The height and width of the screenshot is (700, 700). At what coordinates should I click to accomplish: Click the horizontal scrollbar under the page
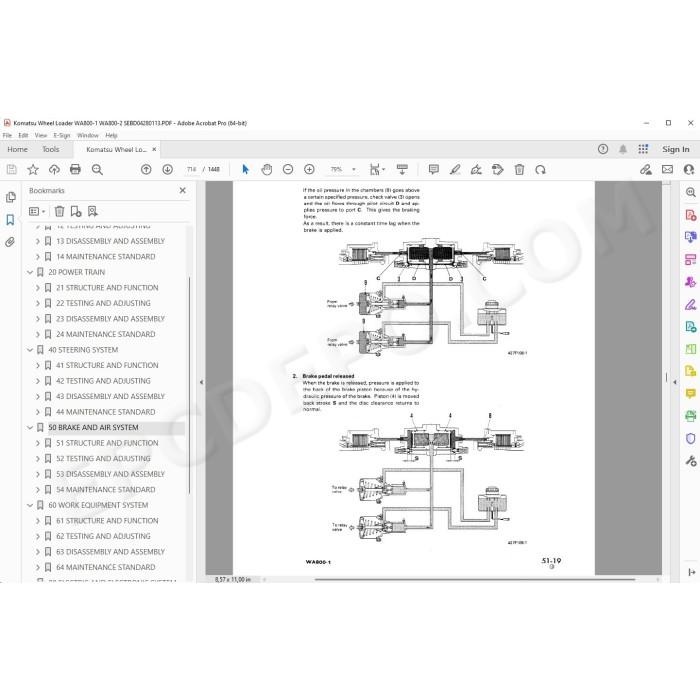475,579
